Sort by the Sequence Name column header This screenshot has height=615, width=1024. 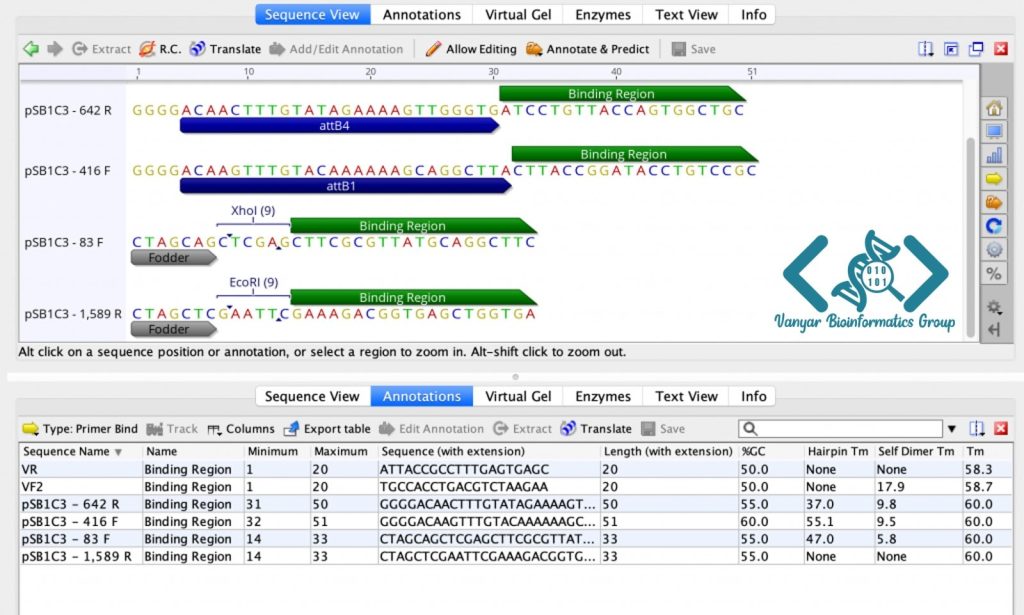(x=80, y=452)
